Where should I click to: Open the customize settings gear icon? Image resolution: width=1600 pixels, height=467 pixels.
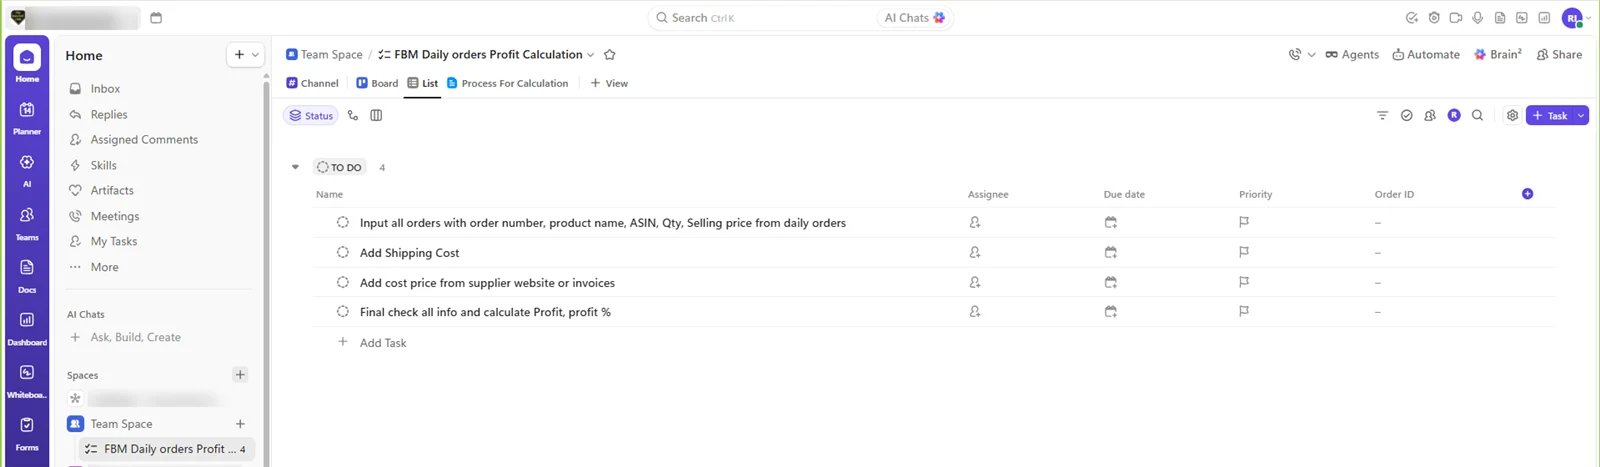click(1512, 116)
